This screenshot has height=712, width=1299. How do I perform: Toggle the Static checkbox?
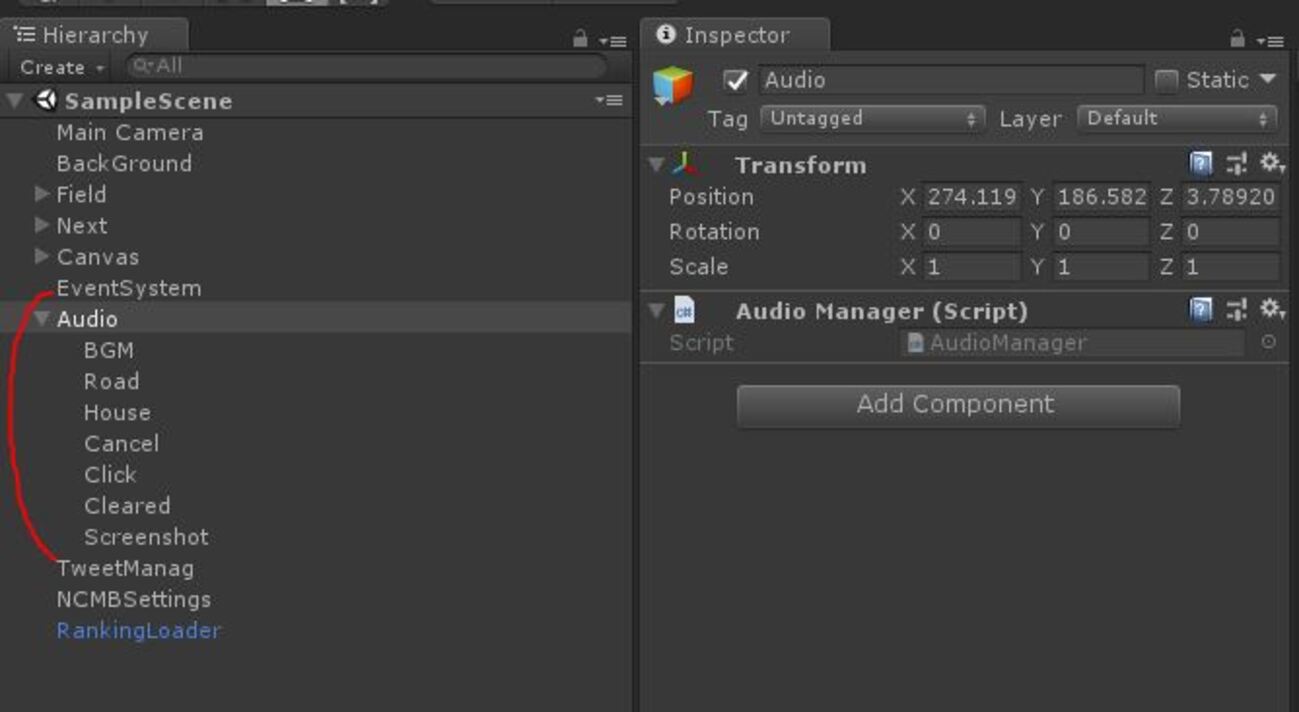(x=1166, y=80)
